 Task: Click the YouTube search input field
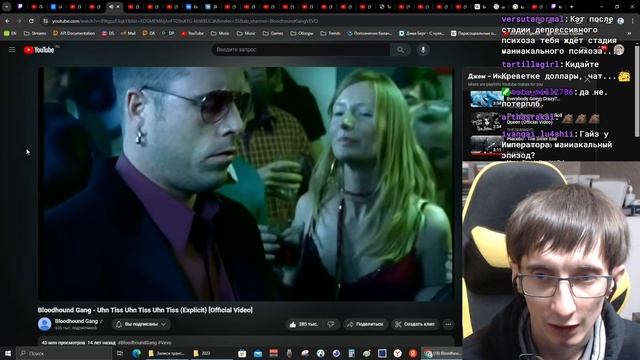tap(301, 50)
